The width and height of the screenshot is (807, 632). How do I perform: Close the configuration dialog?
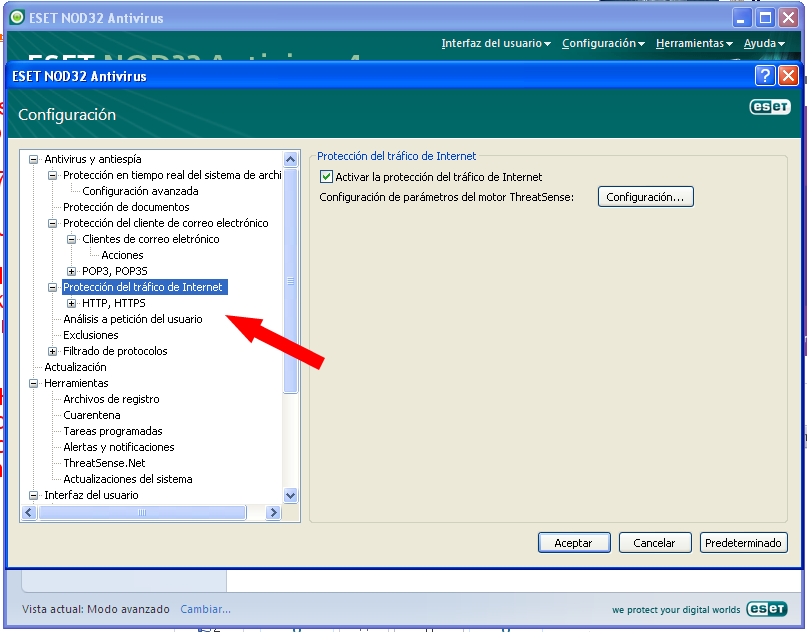pyautogui.click(x=788, y=76)
